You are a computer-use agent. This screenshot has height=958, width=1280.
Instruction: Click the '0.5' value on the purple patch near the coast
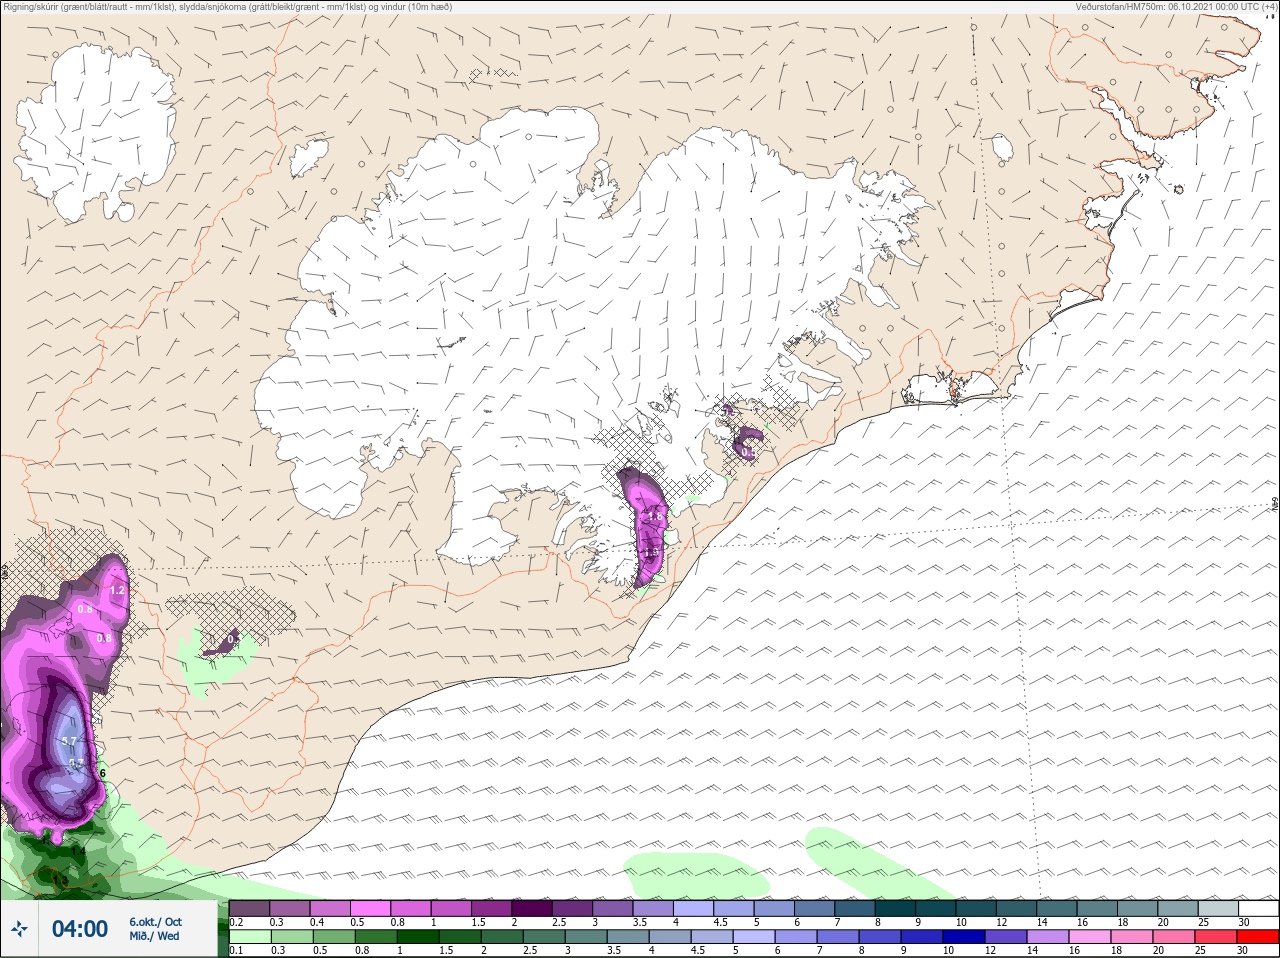(747, 452)
